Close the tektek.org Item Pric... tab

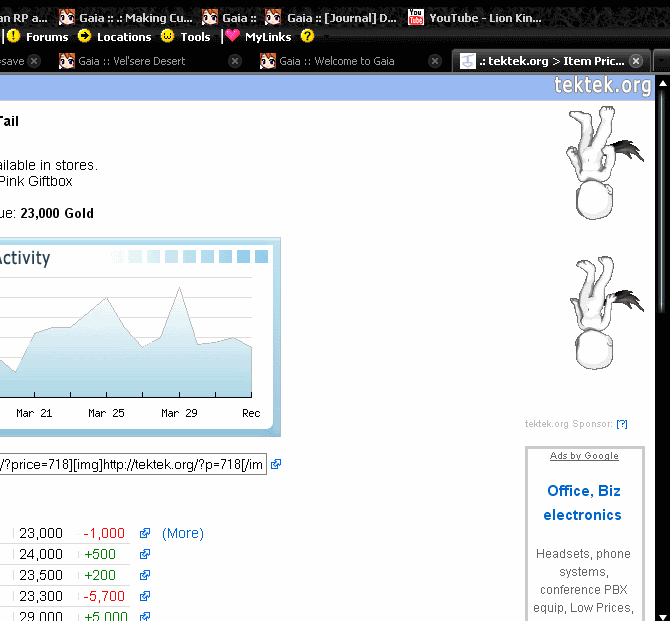tap(636, 61)
